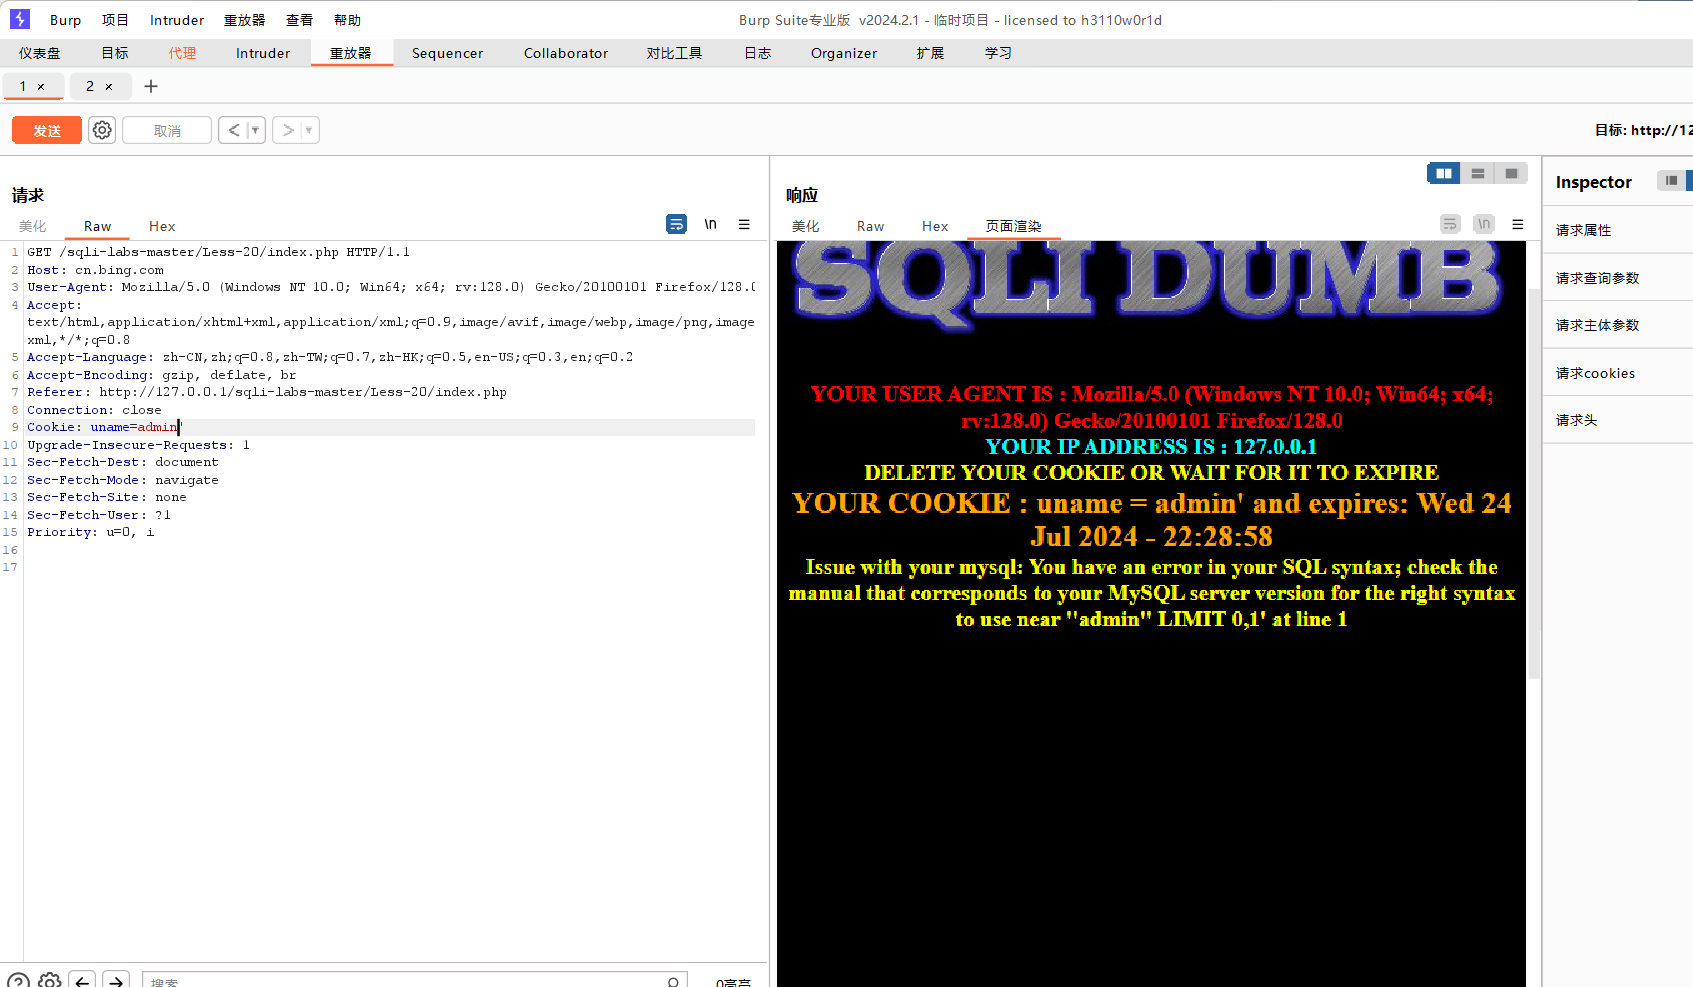Switch to the Sequencer tool tab
Image resolution: width=1693 pixels, height=987 pixels.
click(x=447, y=53)
